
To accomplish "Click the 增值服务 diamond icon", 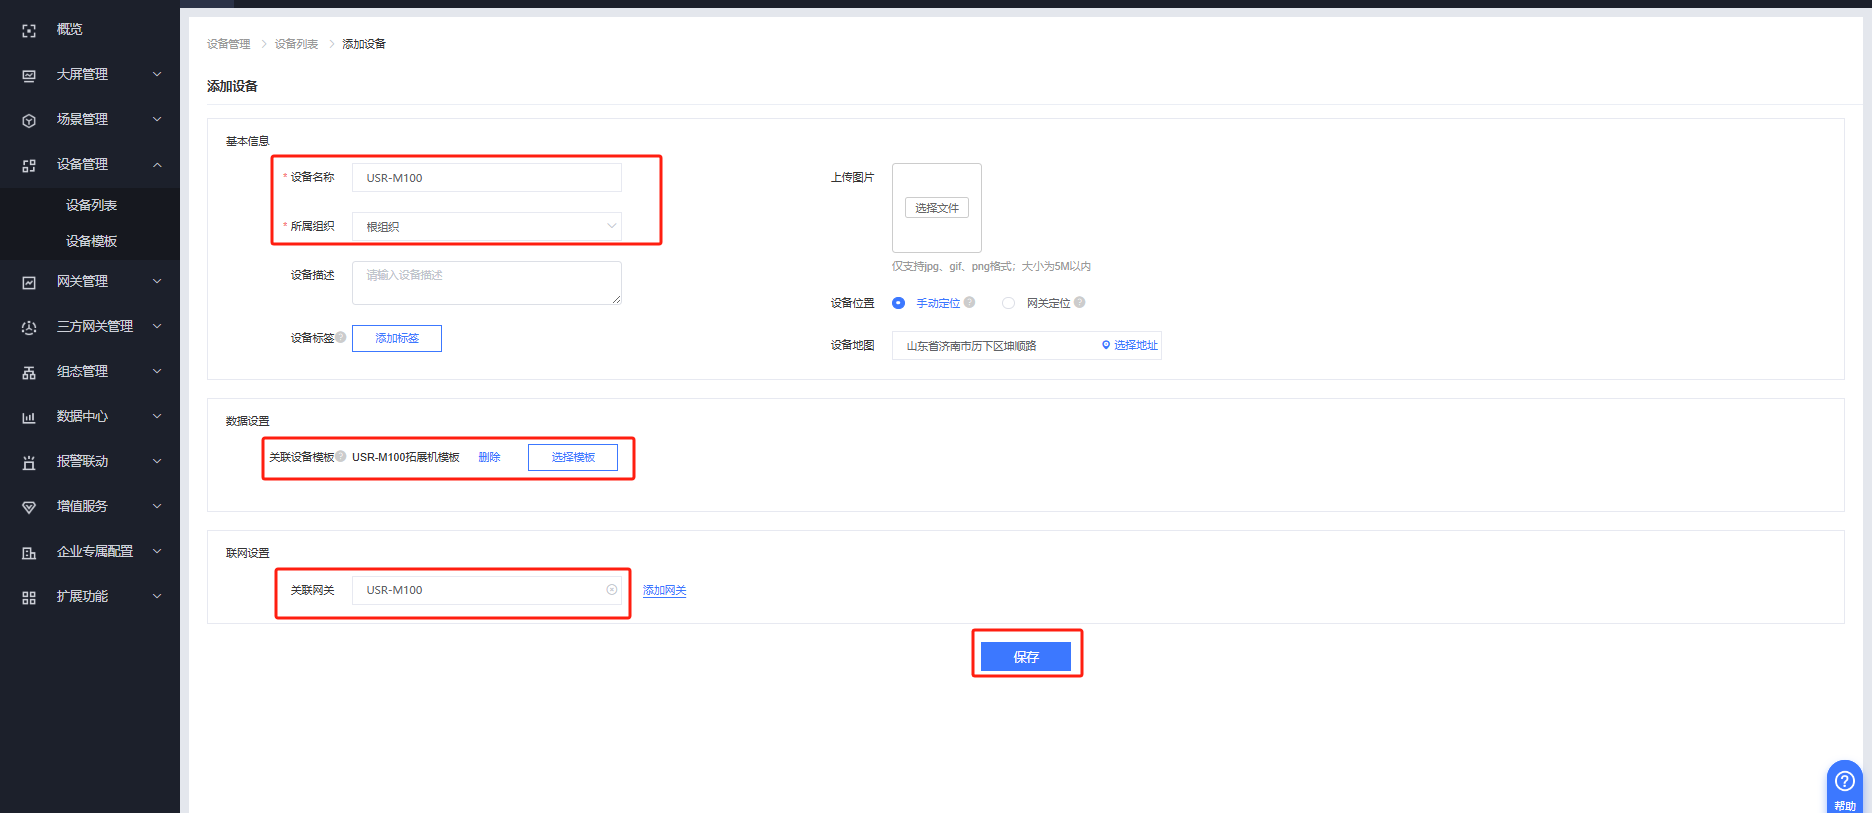I will pyautogui.click(x=29, y=508).
